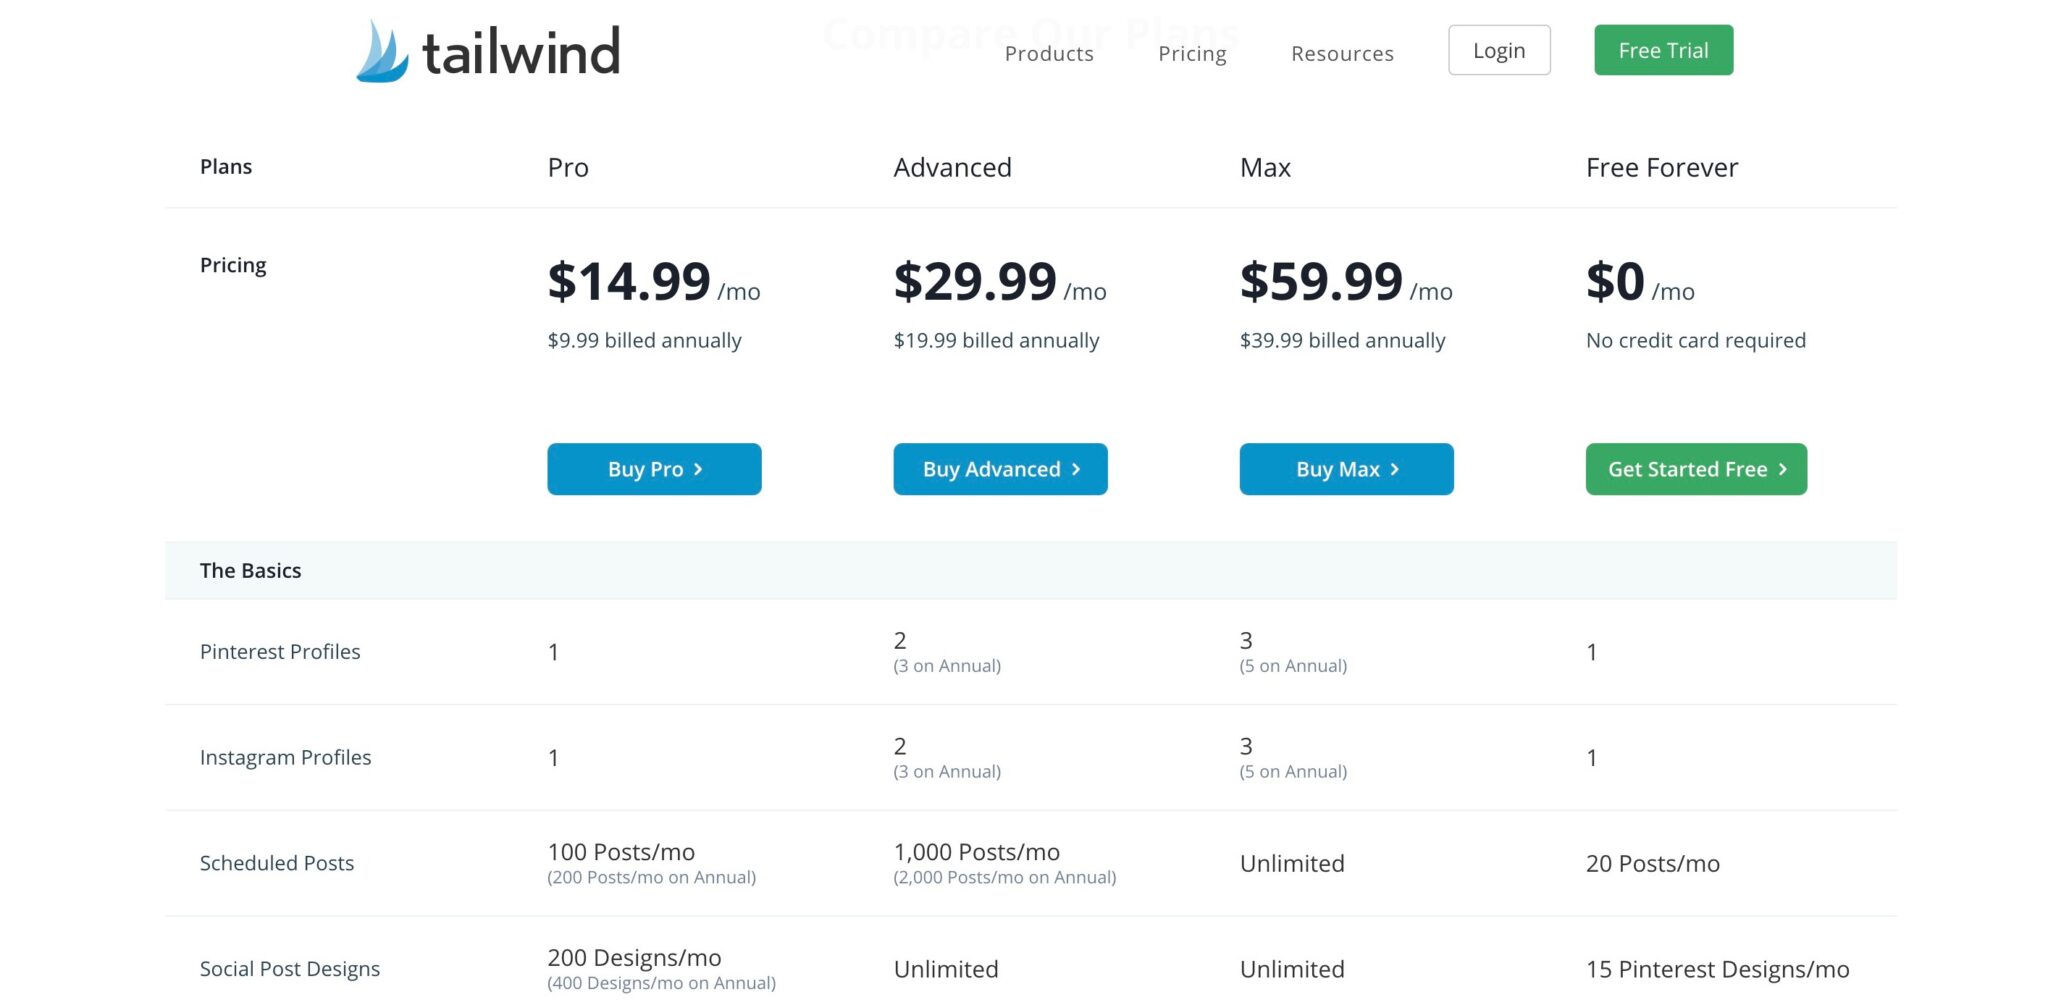The image size is (2048, 1005).
Task: Click '(400 Designs/mo on Annual)' note
Action: (661, 983)
